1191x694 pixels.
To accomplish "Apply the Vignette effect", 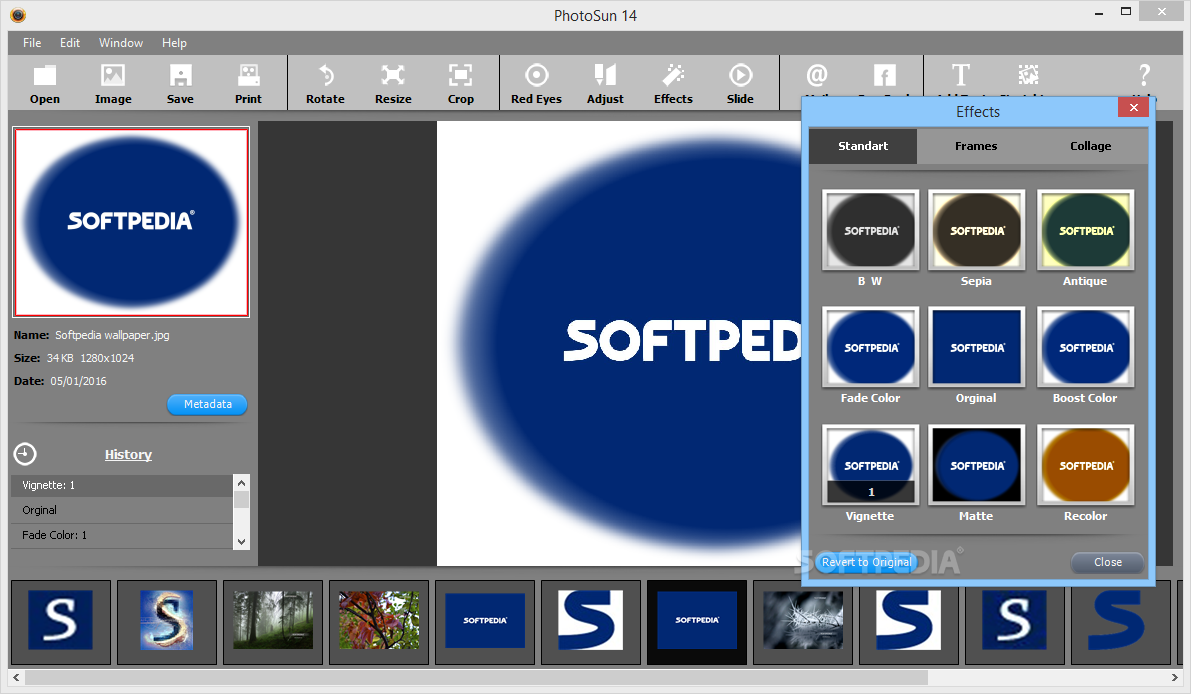I will [870, 465].
